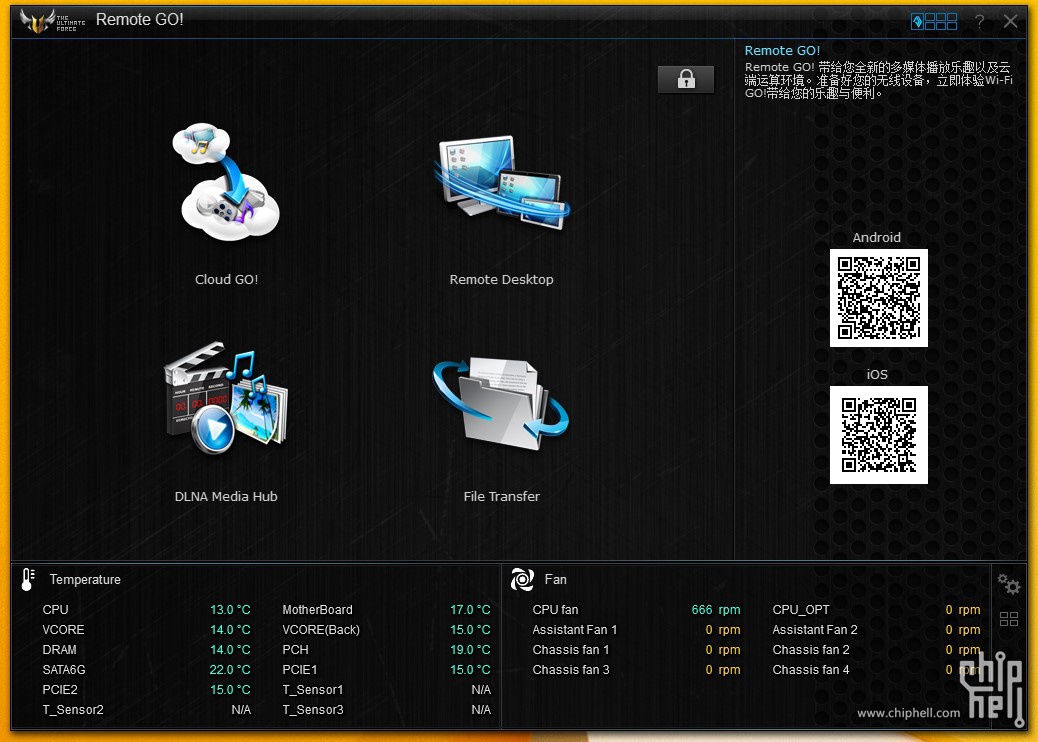The image size is (1038, 742).
Task: Open the File Transfer folder icon
Action: (x=501, y=403)
